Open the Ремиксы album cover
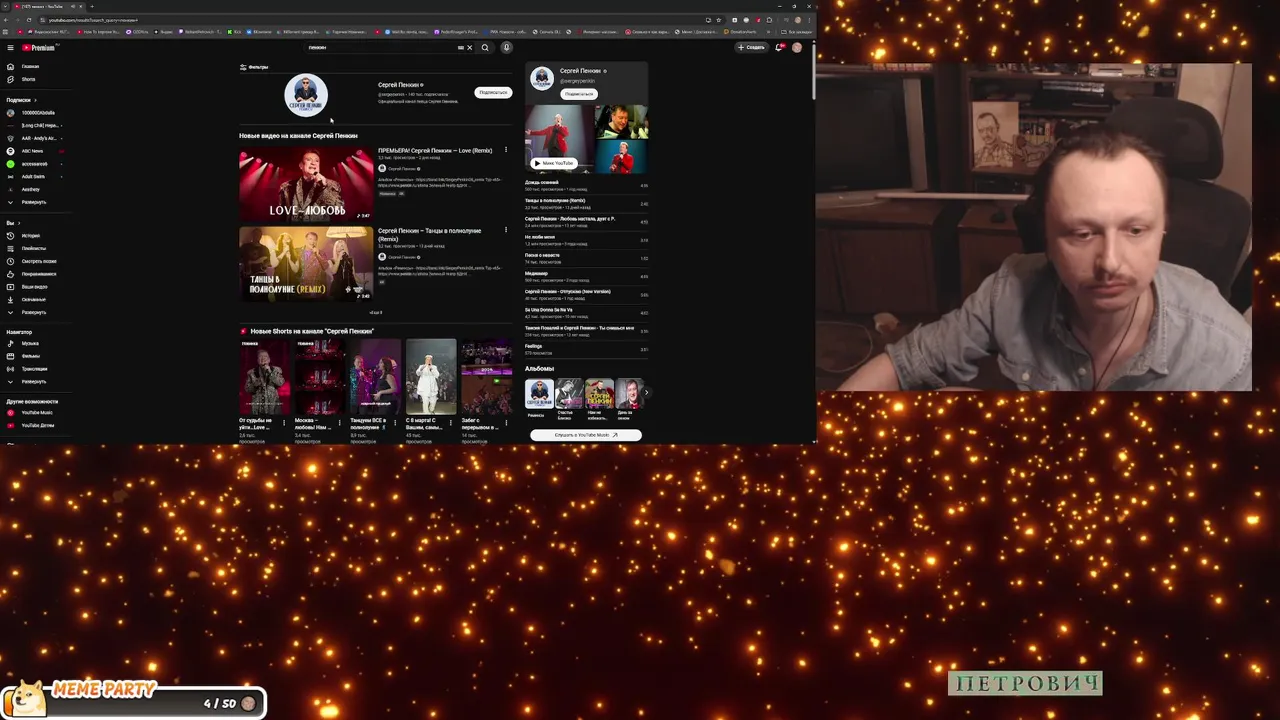The width and height of the screenshot is (1280, 720). point(539,393)
